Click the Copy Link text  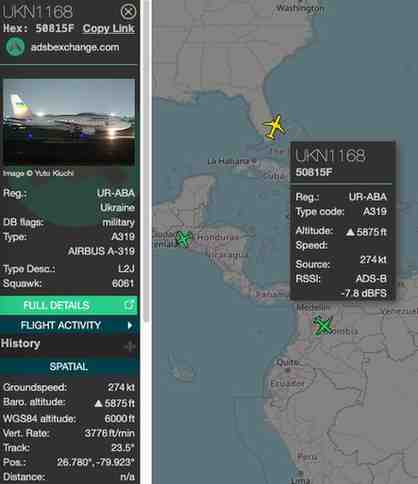(109, 29)
